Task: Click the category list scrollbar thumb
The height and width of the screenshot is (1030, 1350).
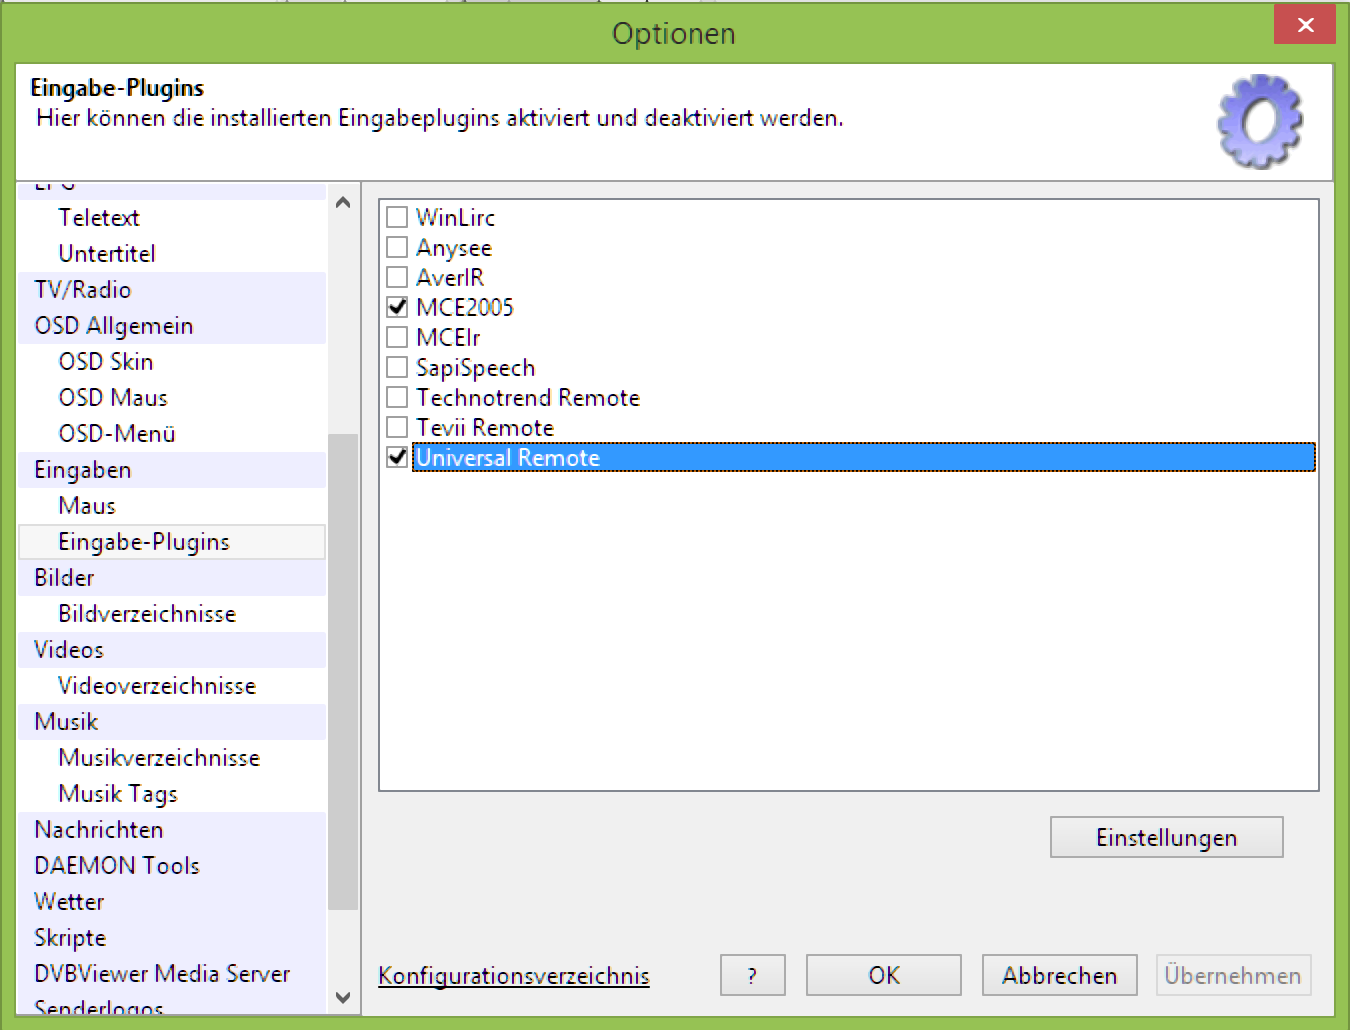Action: pyautogui.click(x=343, y=671)
